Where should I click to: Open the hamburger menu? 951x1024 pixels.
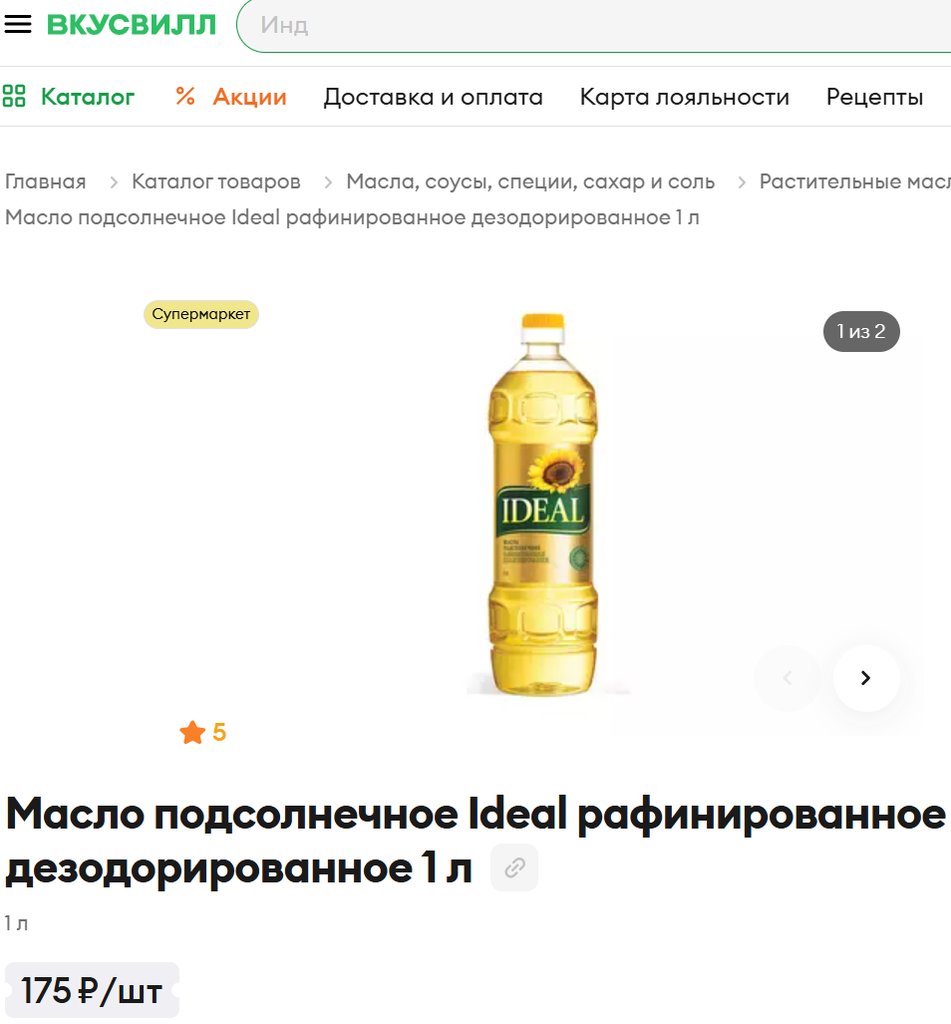(18, 25)
